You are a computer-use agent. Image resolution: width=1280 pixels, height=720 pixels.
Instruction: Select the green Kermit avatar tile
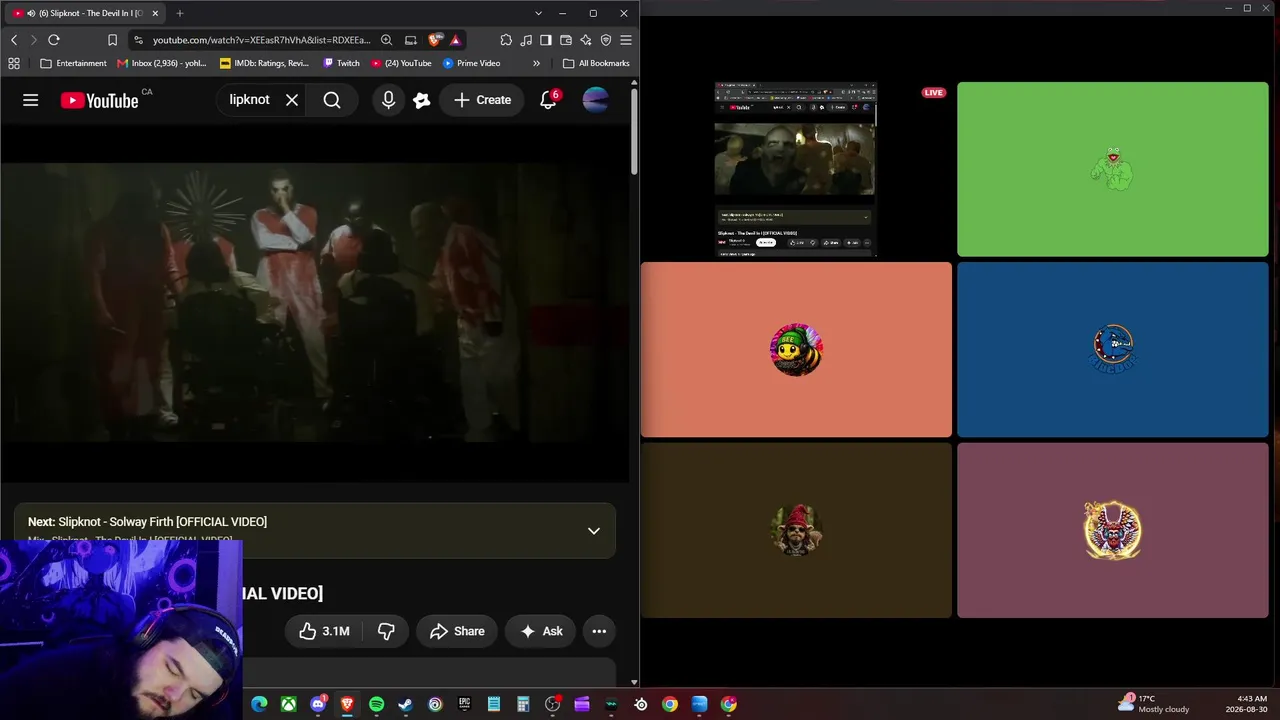pos(1112,170)
